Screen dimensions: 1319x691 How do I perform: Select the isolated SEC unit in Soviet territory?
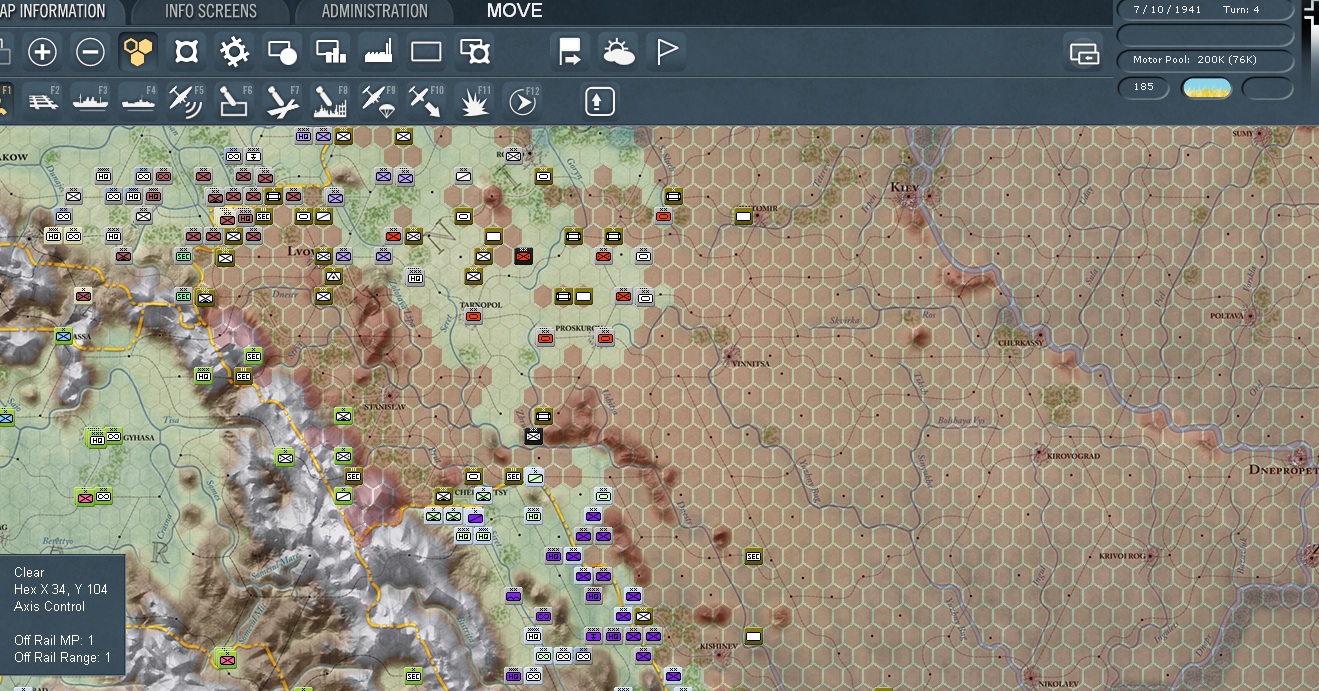pos(753,556)
